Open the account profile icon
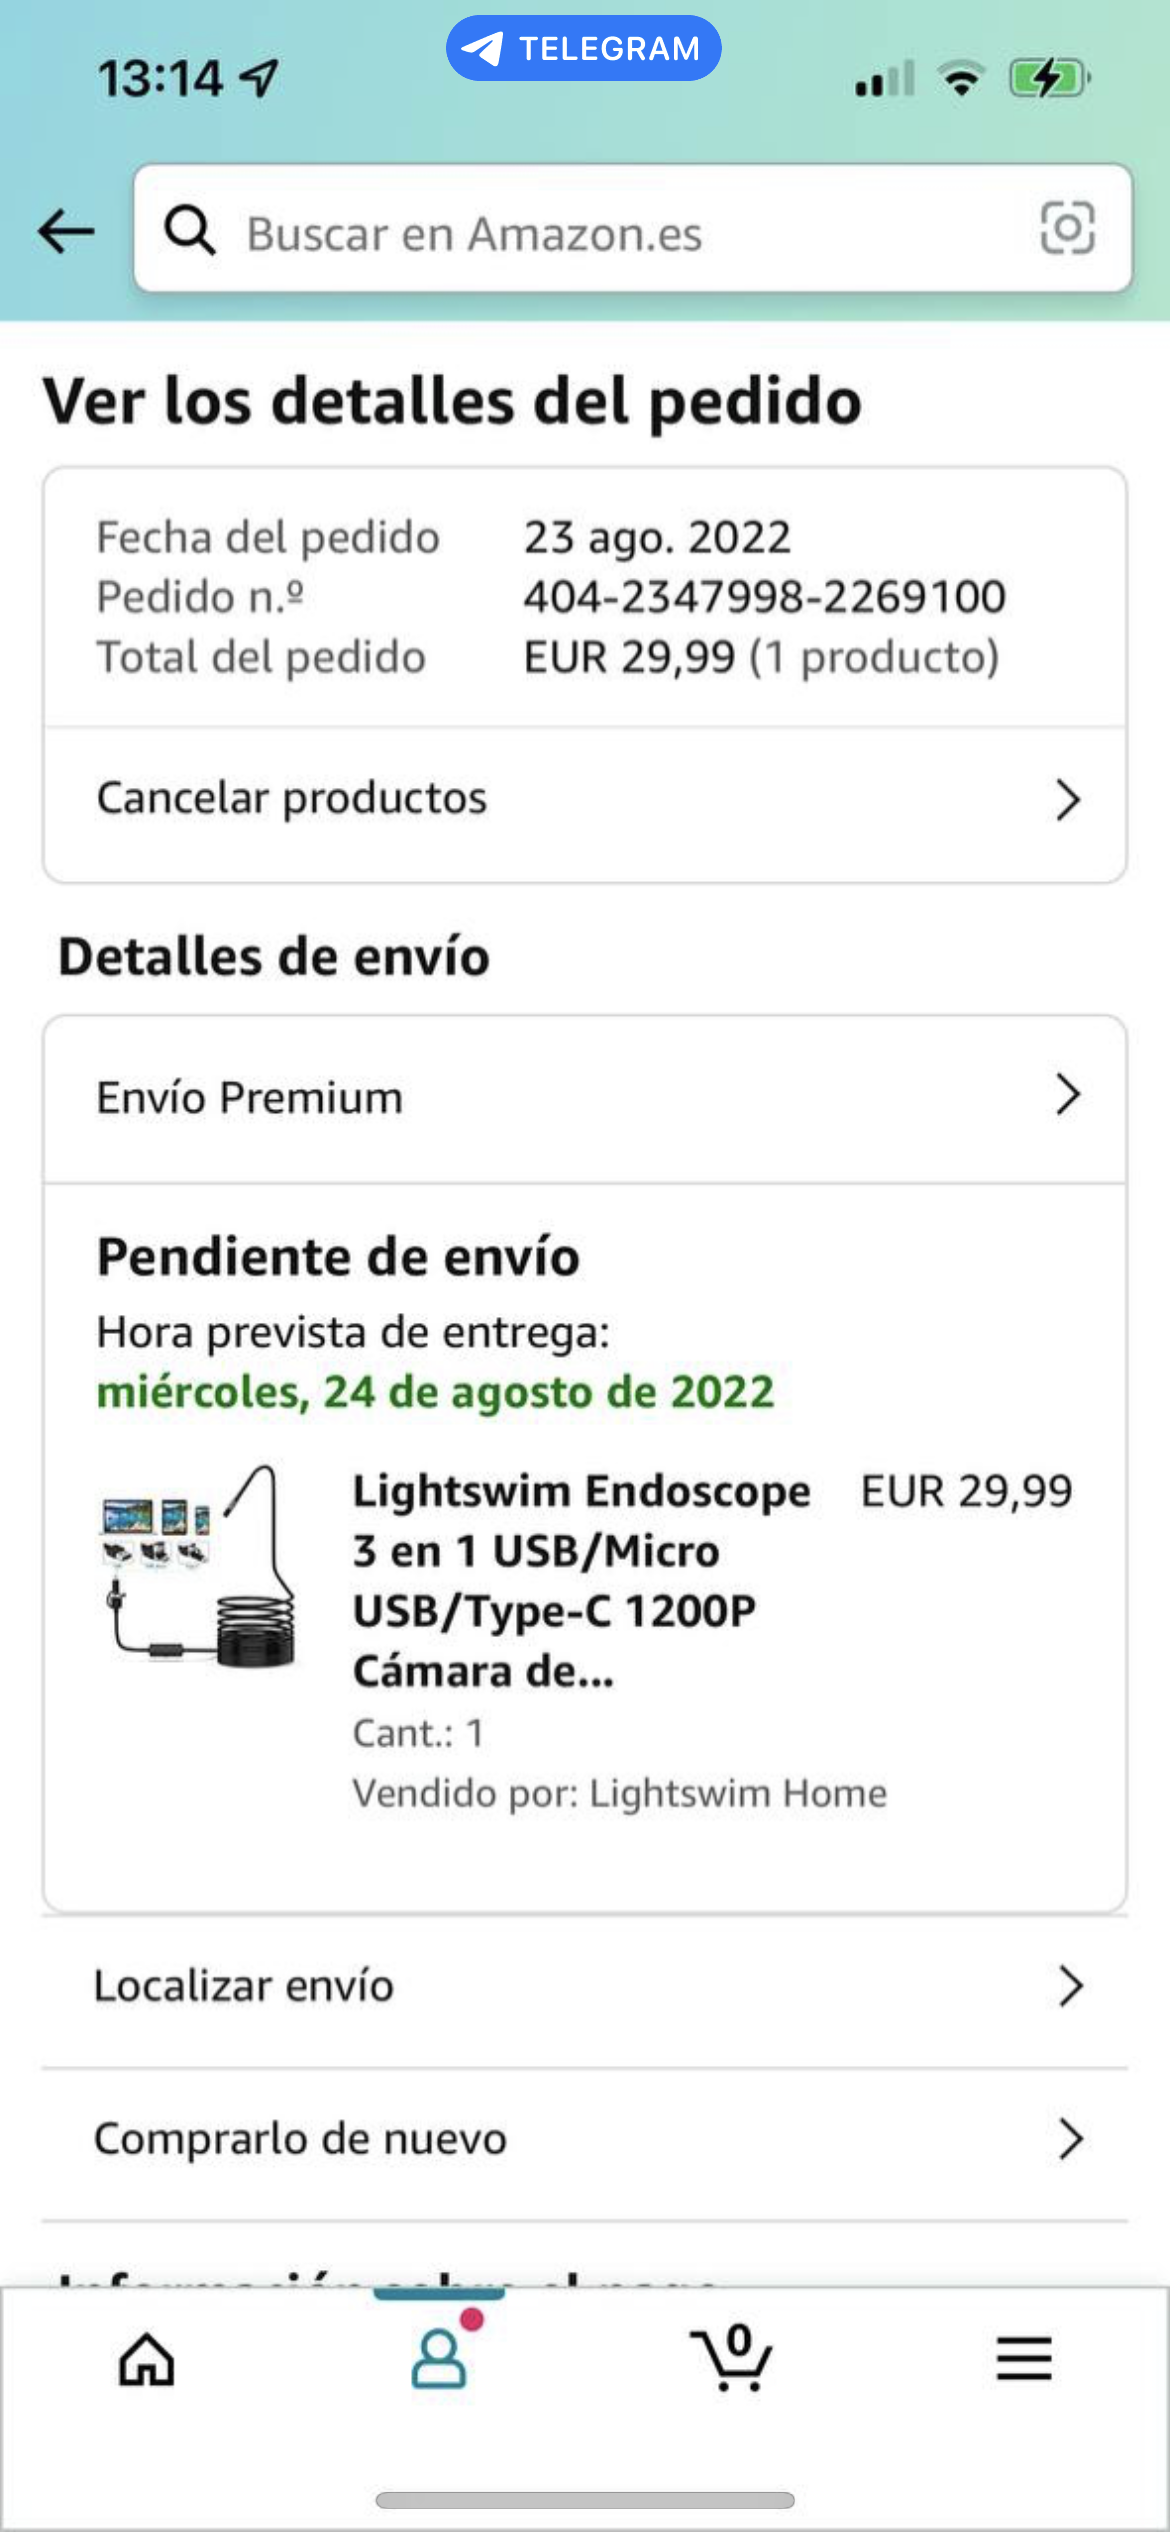This screenshot has height=2532, width=1170. pyautogui.click(x=439, y=2358)
